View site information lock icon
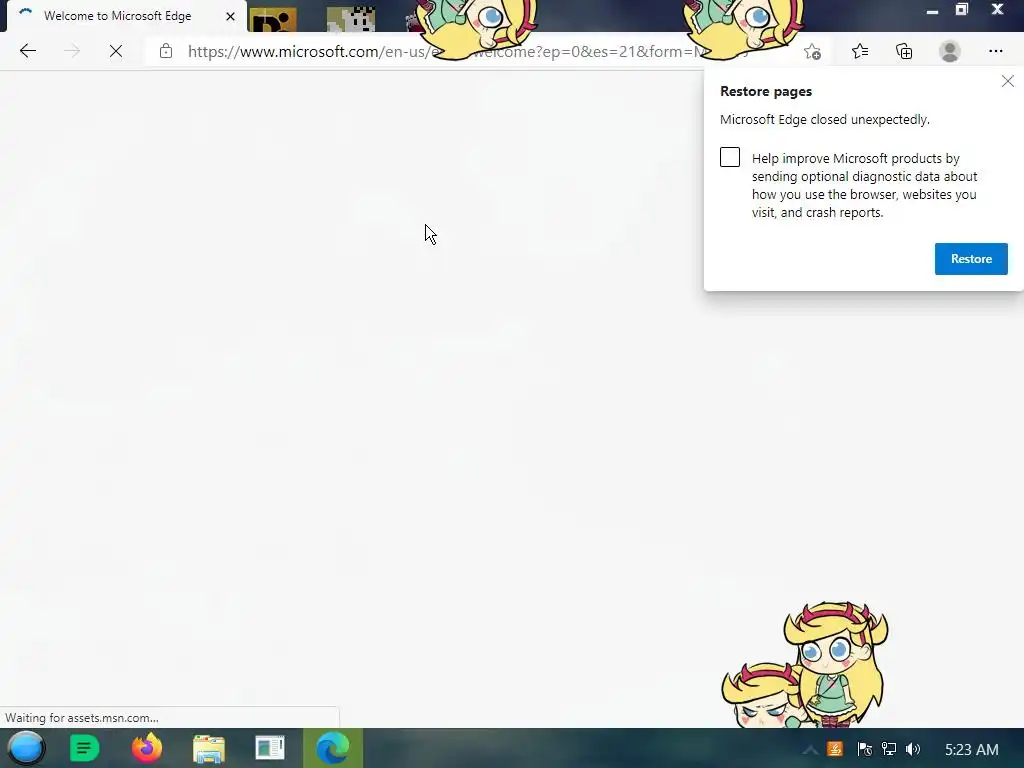1024x768 pixels. 166,51
